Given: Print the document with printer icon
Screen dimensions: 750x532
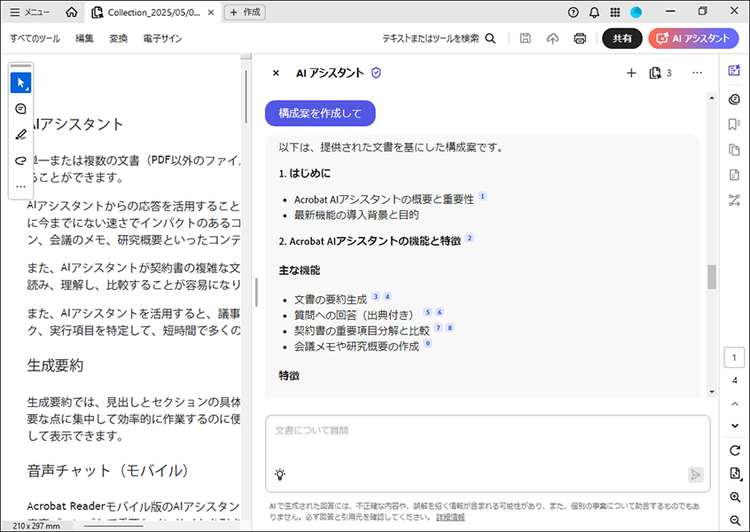Looking at the screenshot, I should click(580, 38).
